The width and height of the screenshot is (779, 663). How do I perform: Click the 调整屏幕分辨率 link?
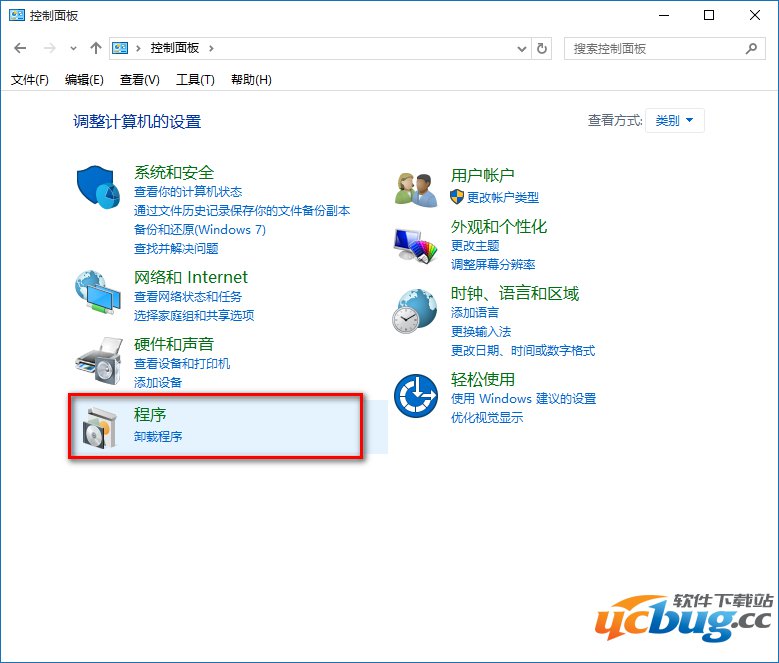point(493,264)
